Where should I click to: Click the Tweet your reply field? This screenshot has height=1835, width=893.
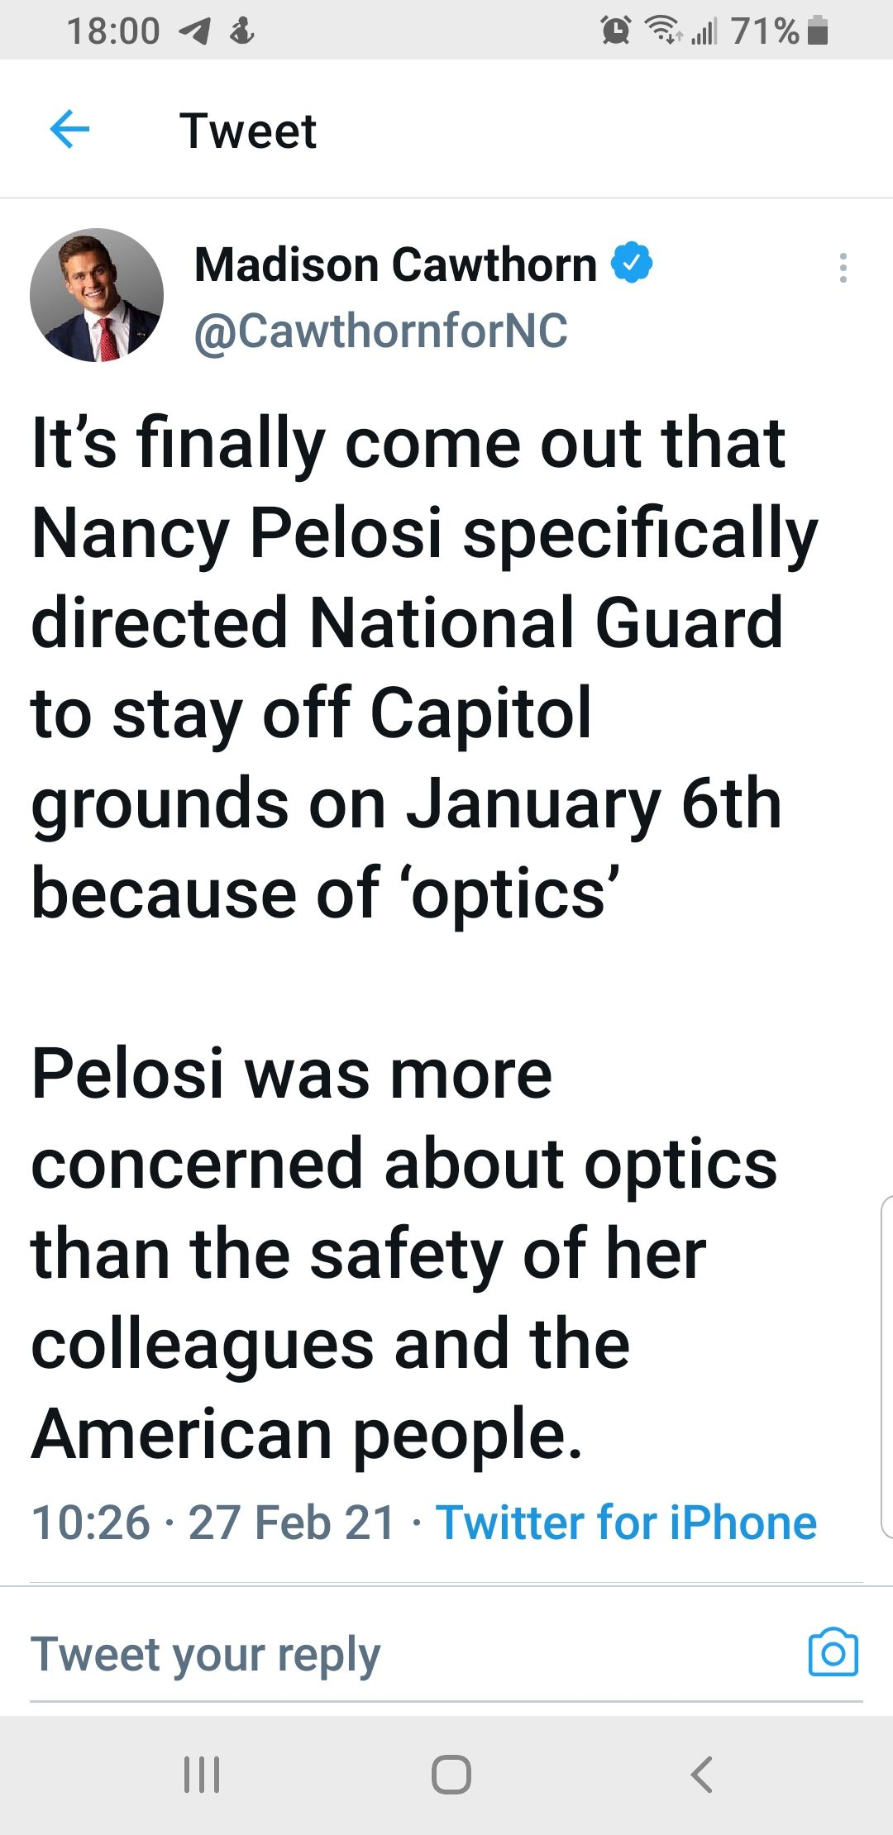click(400, 1654)
